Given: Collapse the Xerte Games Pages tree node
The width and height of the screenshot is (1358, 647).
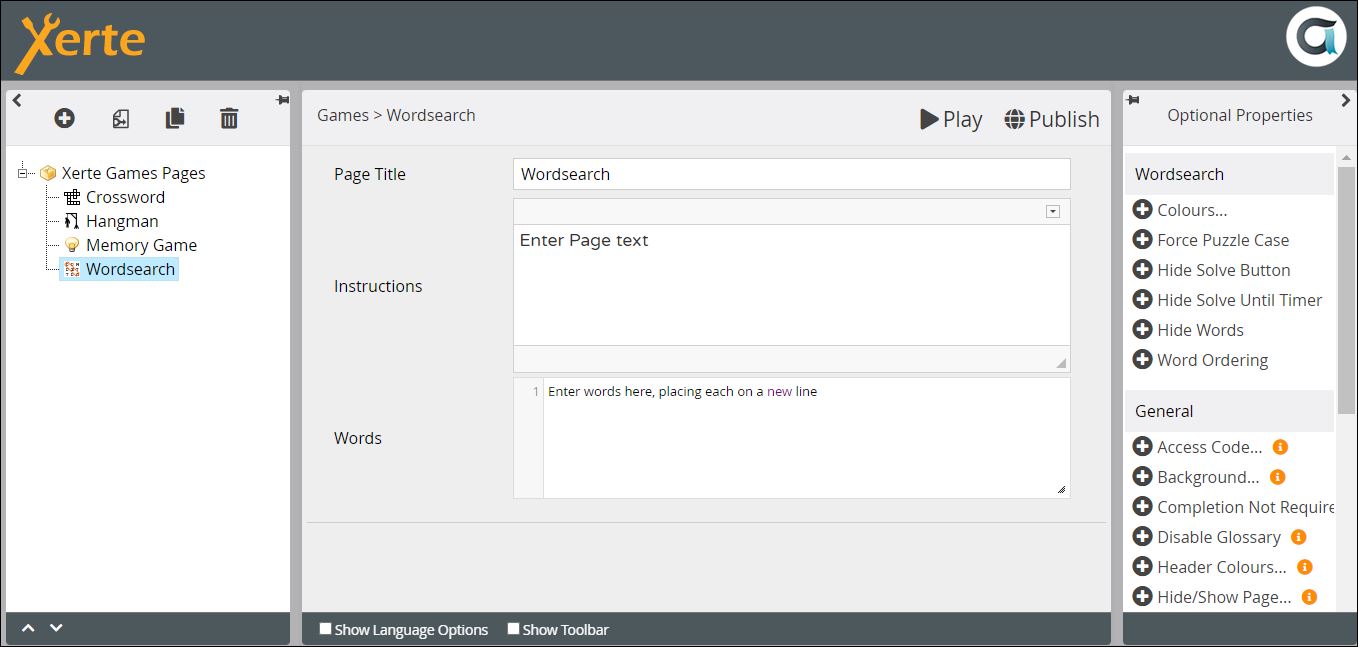Looking at the screenshot, I should (23, 173).
